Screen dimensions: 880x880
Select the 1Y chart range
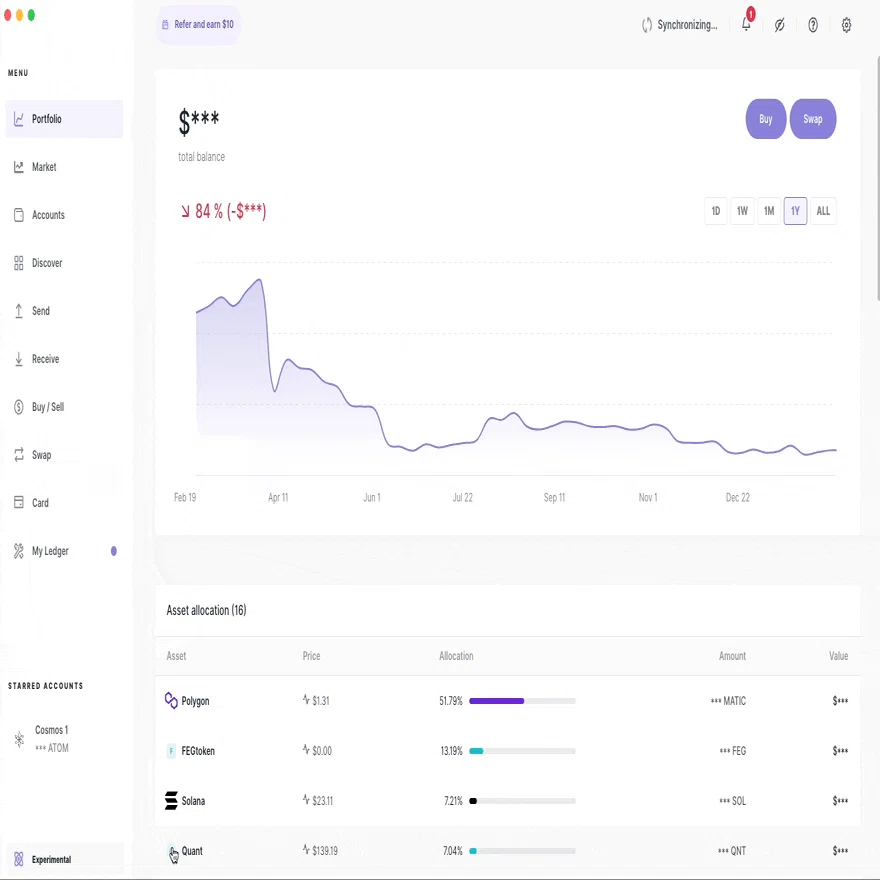click(x=795, y=211)
